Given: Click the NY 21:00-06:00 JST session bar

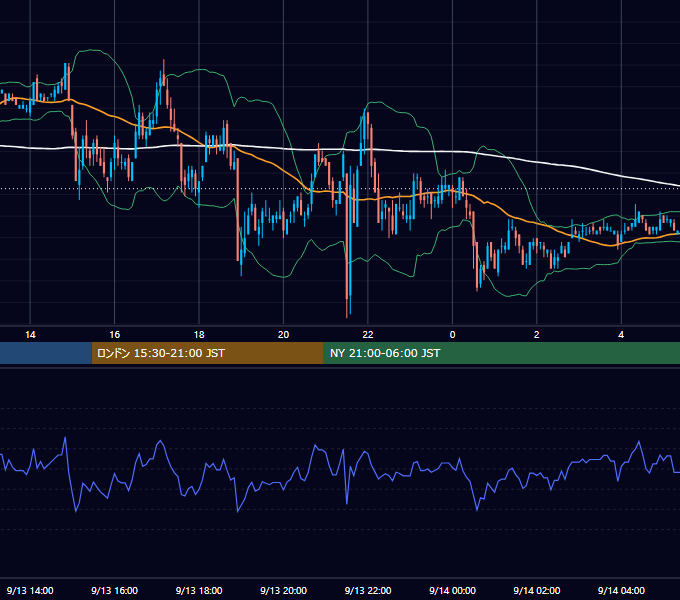Looking at the screenshot, I should click(502, 353).
